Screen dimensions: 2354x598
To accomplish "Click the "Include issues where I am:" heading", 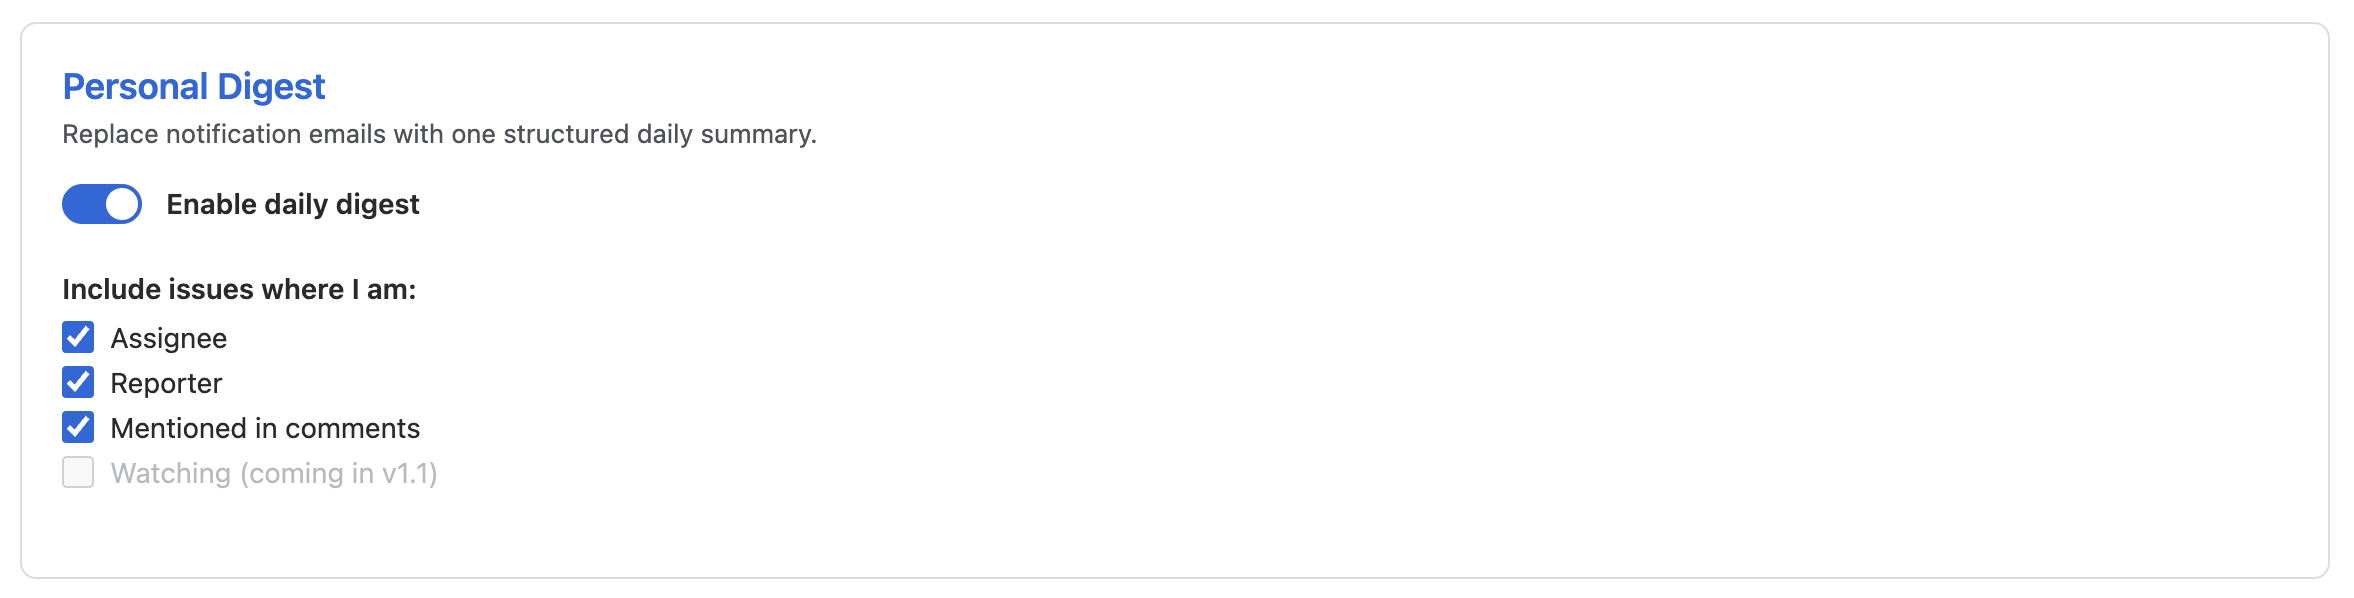I will [239, 289].
